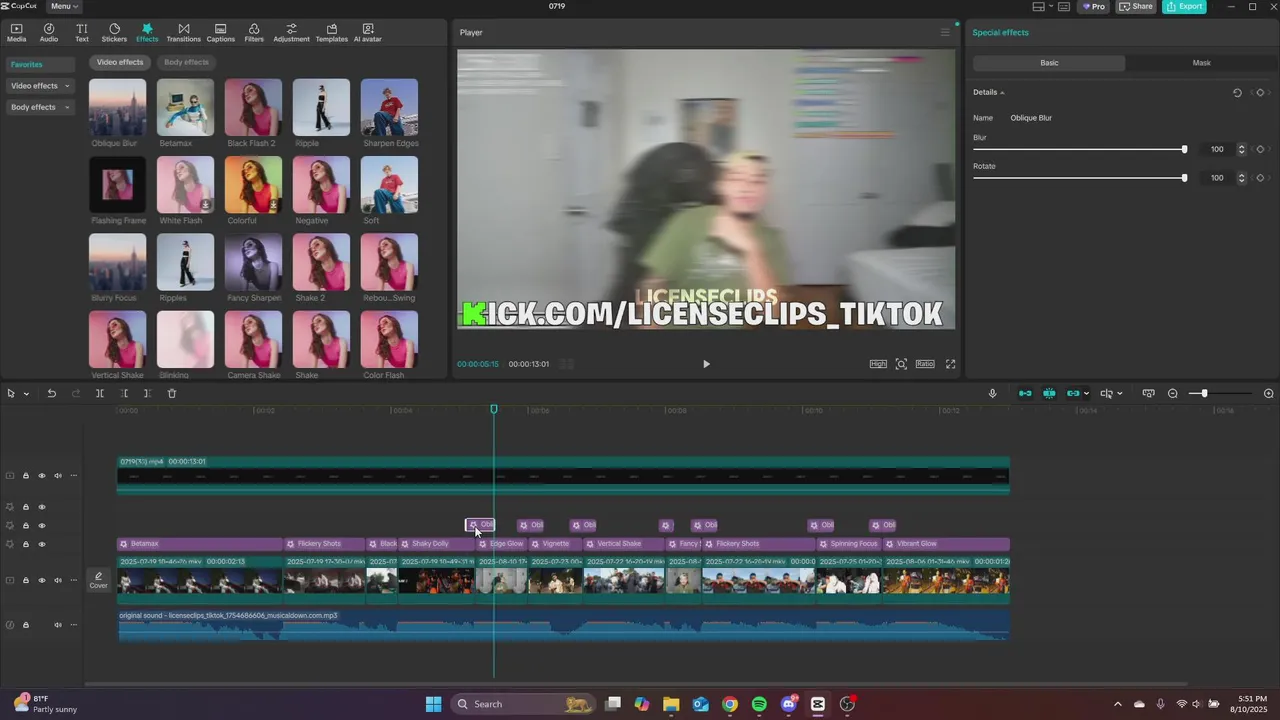
Task: Select the Body effects tab
Action: [x=186, y=62]
